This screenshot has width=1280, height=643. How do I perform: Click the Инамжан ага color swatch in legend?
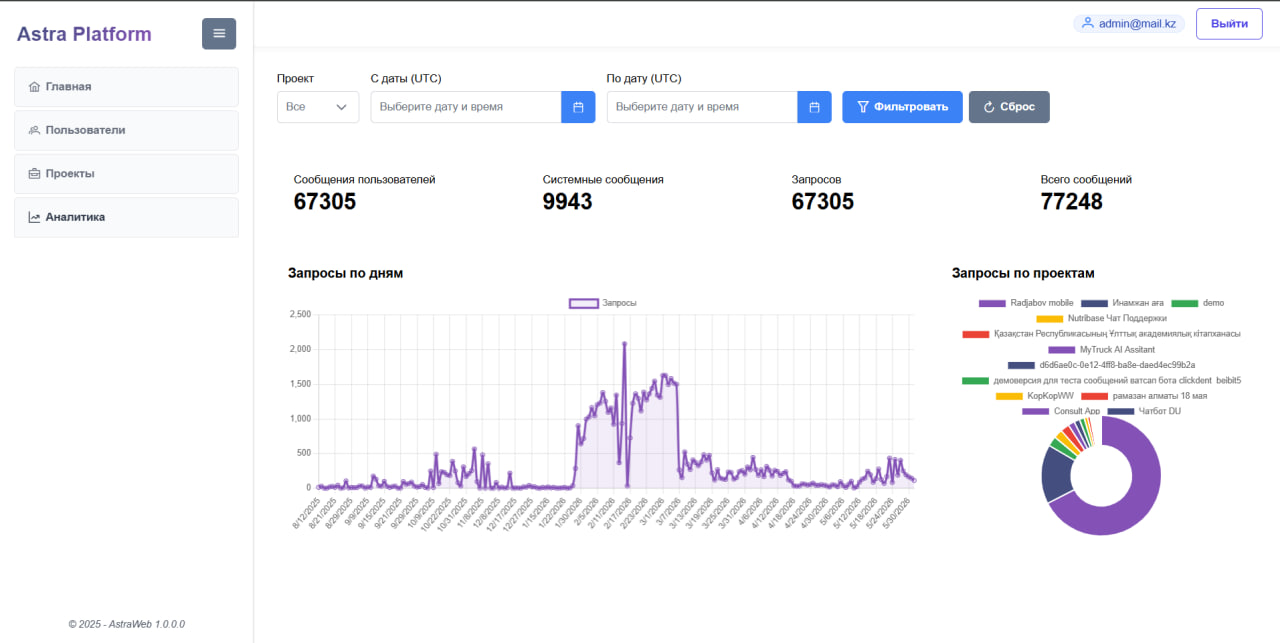click(x=1095, y=303)
